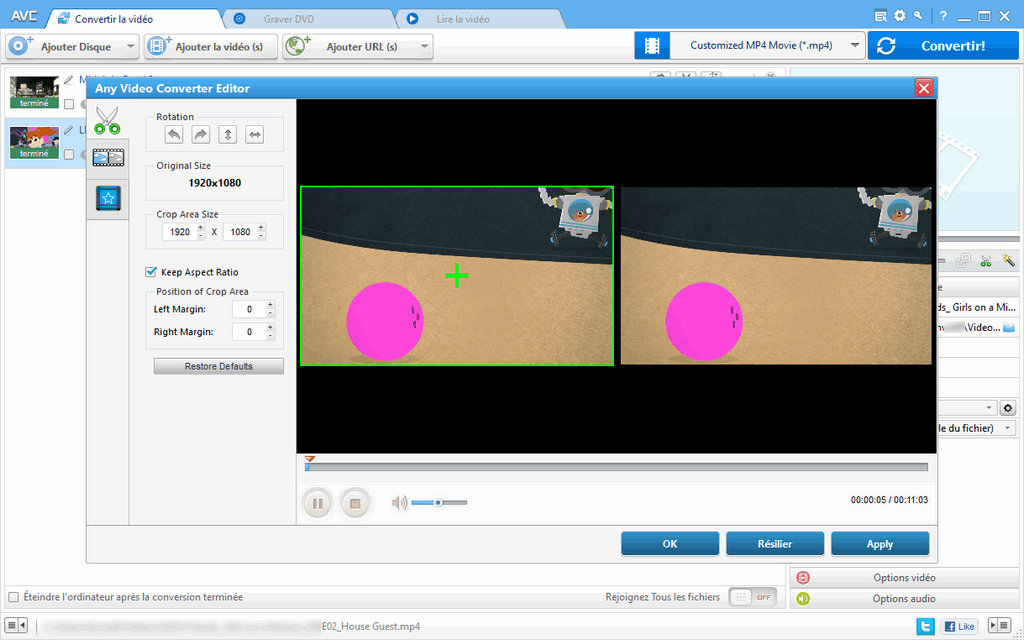Screen dimensions: 1024x640
Task: Open the watermark star tab in editor
Action: [x=108, y=198]
